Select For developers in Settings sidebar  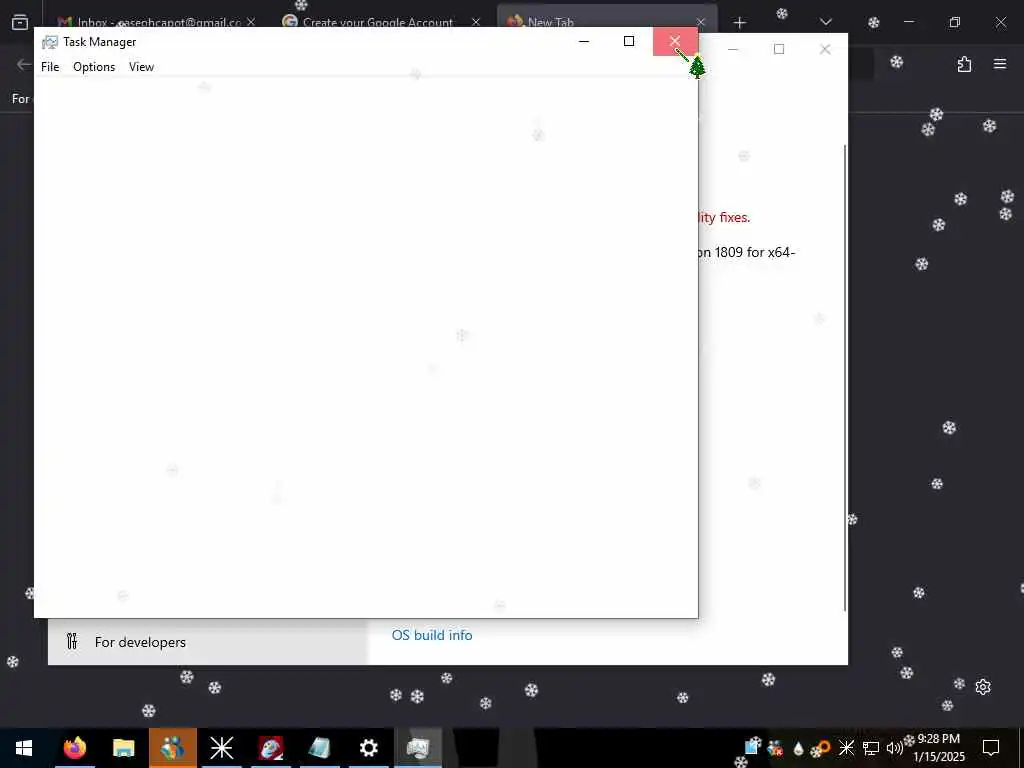point(208,642)
